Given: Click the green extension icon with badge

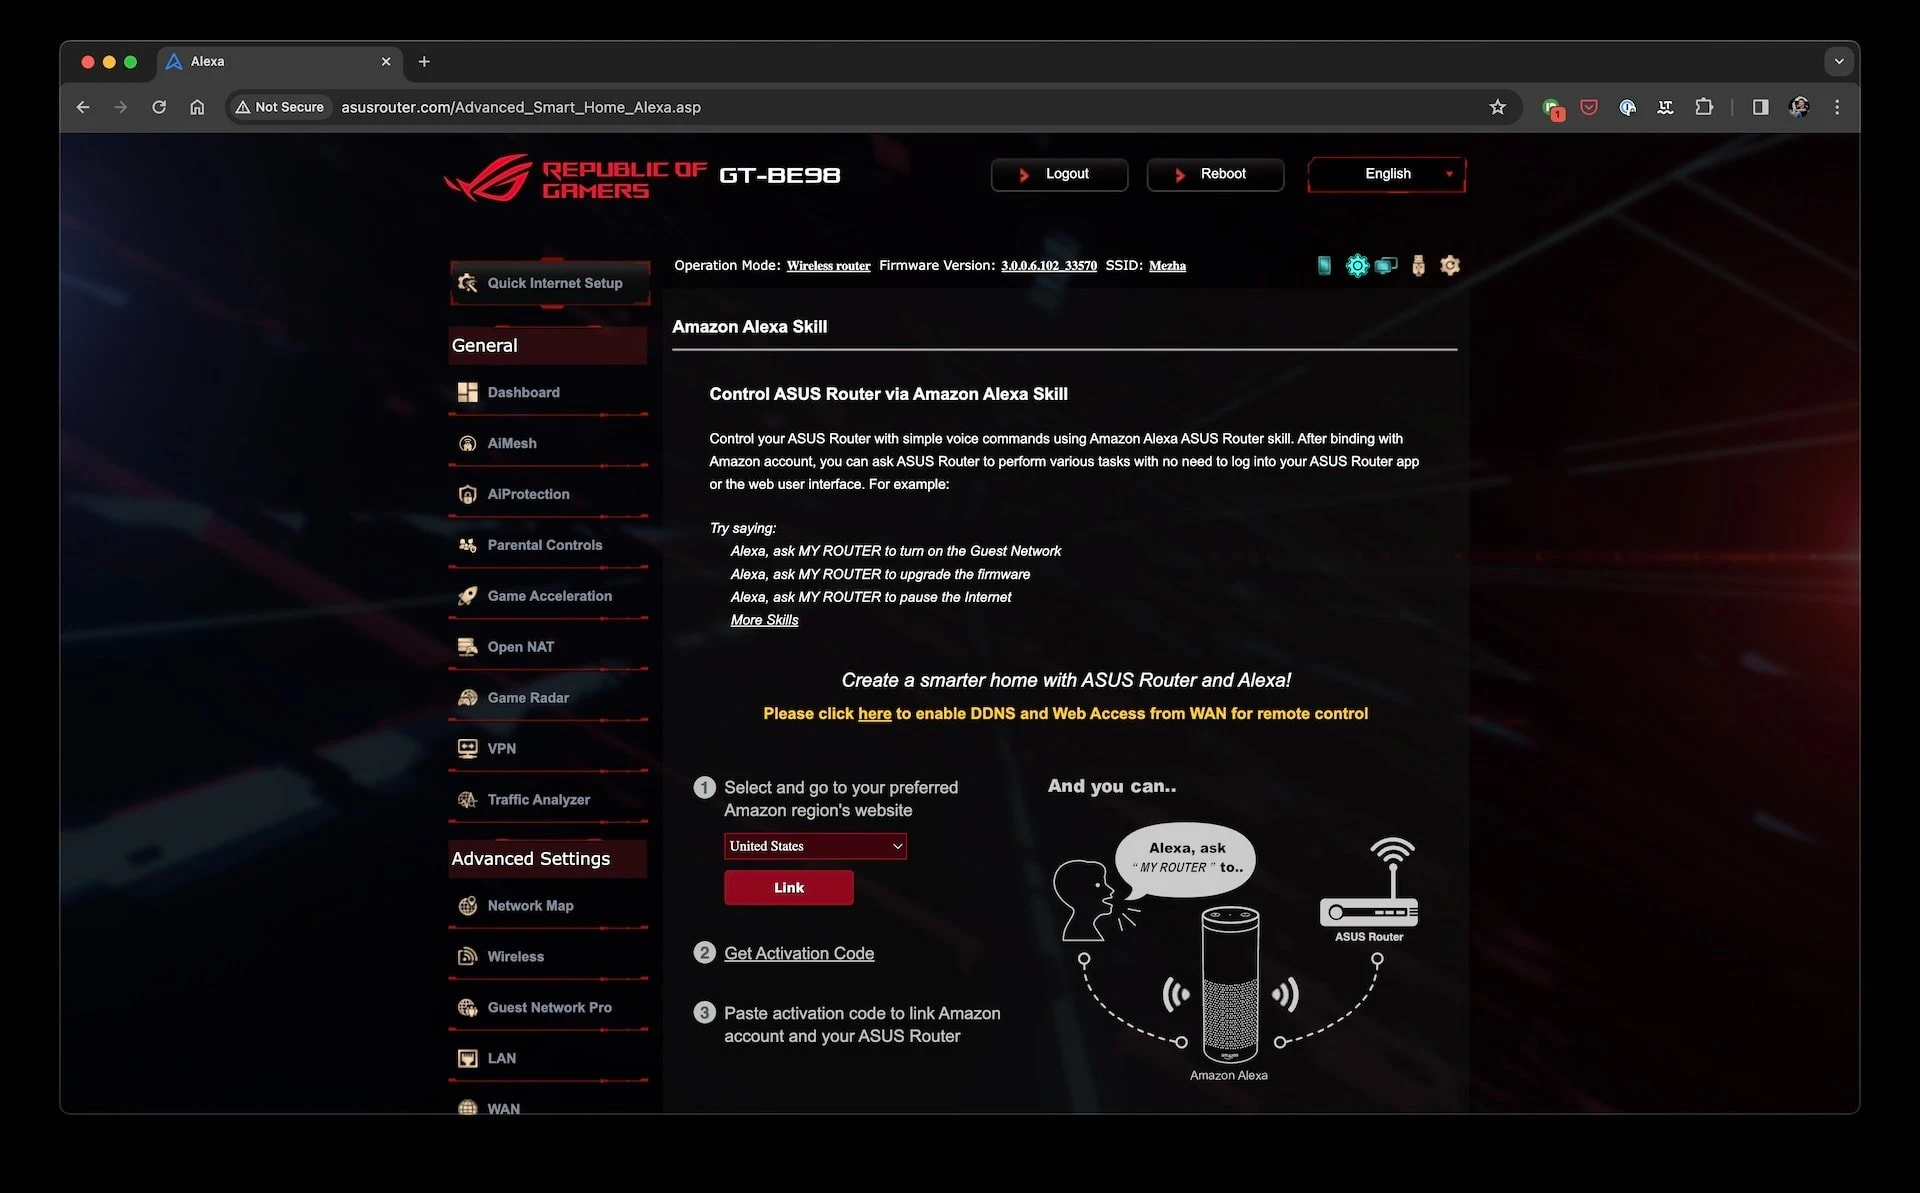Looking at the screenshot, I should point(1552,108).
